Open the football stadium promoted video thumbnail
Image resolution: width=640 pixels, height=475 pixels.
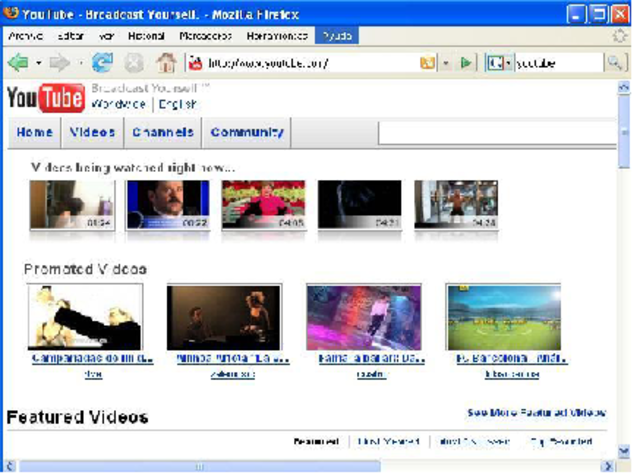(x=503, y=317)
